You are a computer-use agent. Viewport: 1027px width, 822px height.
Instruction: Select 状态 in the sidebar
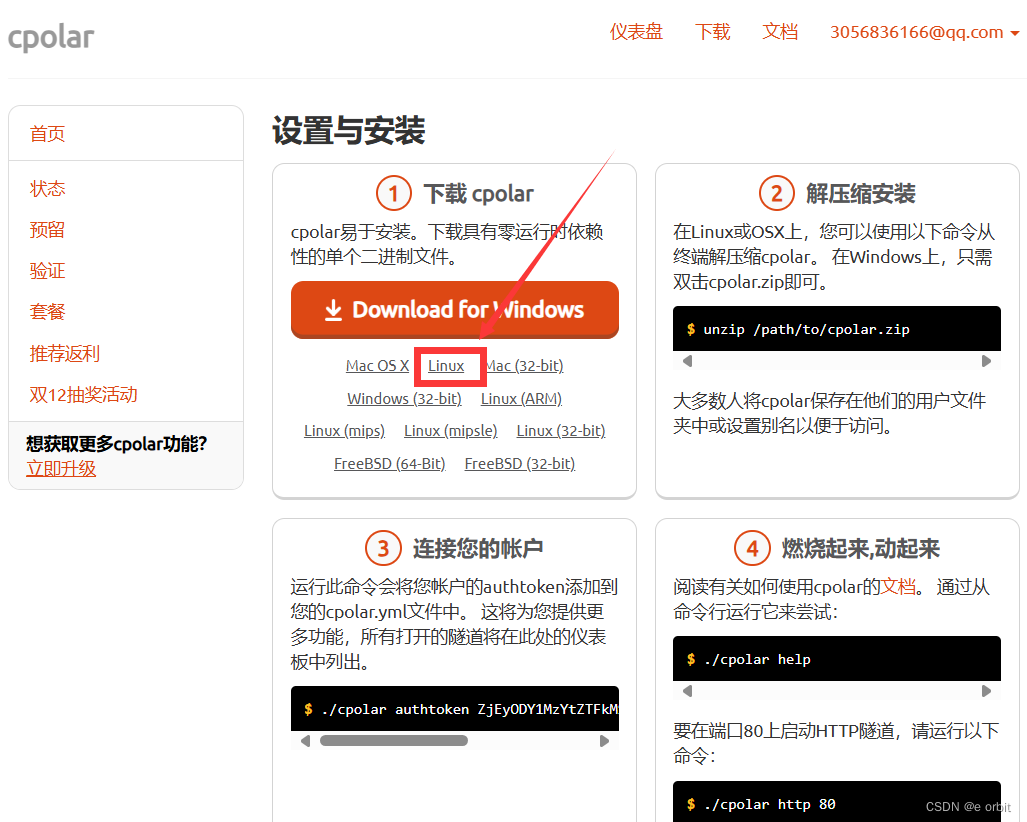[47, 189]
